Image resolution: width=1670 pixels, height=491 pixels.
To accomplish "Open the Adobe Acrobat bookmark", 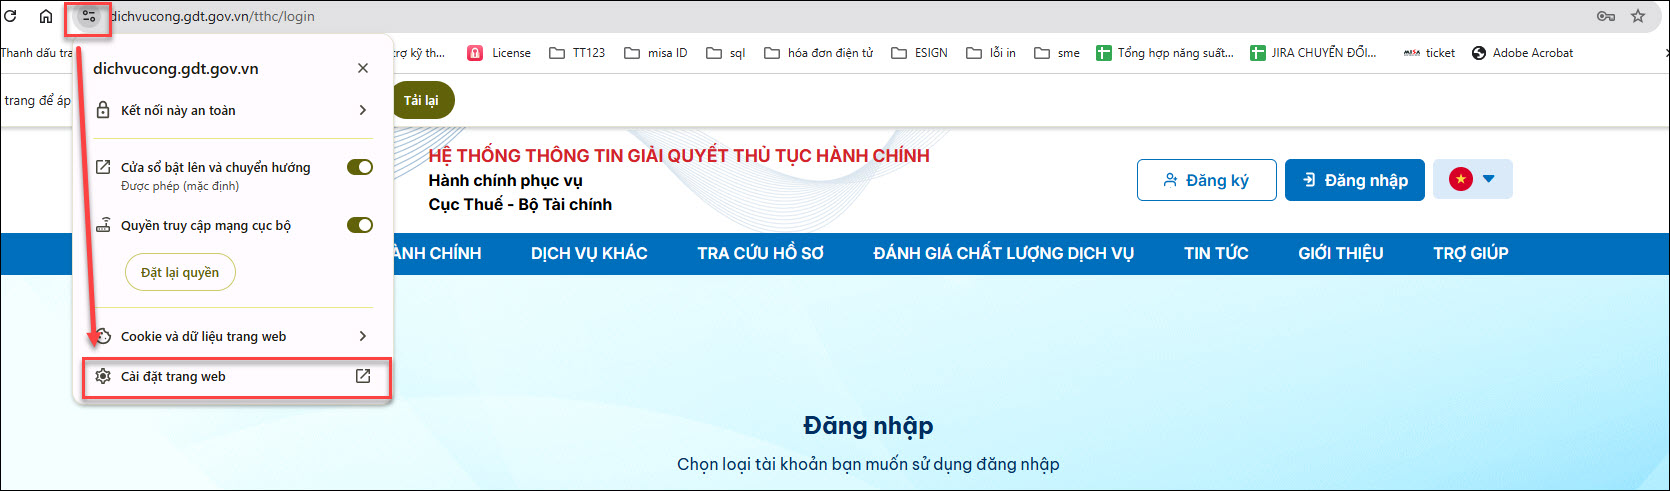I will point(1522,53).
